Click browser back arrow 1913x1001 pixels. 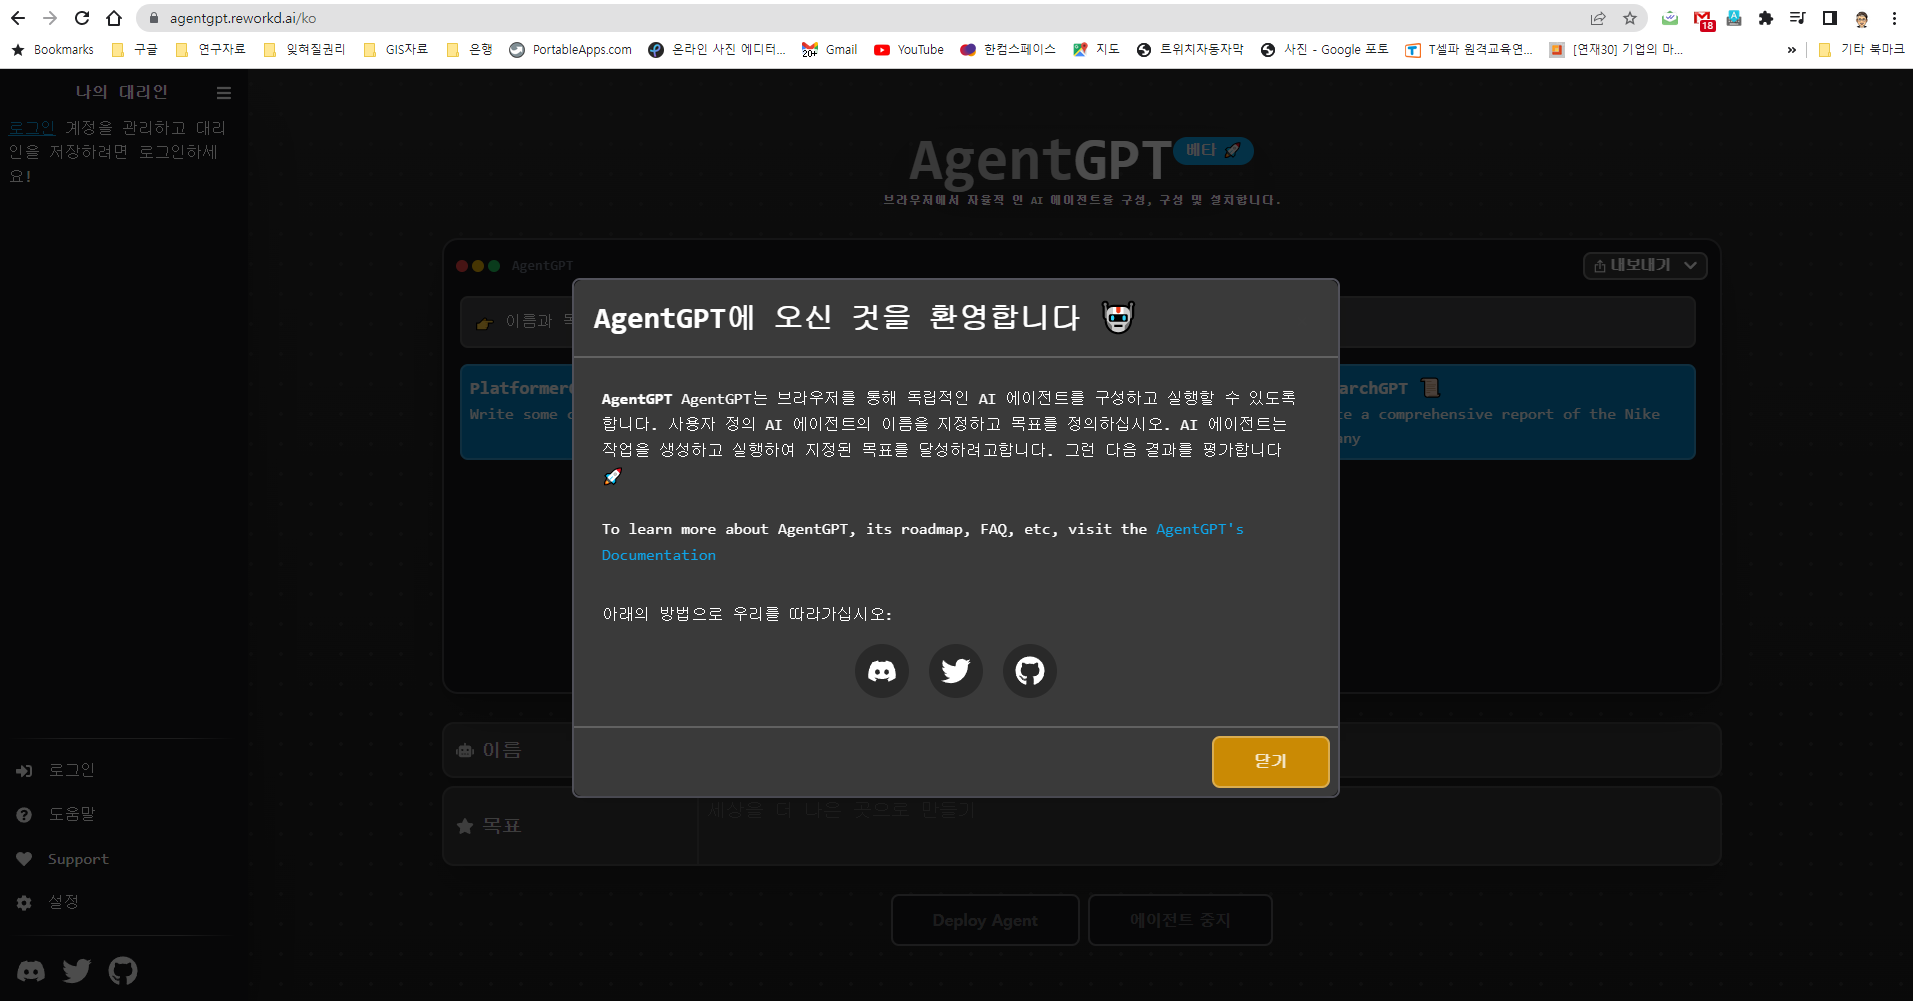(x=18, y=18)
